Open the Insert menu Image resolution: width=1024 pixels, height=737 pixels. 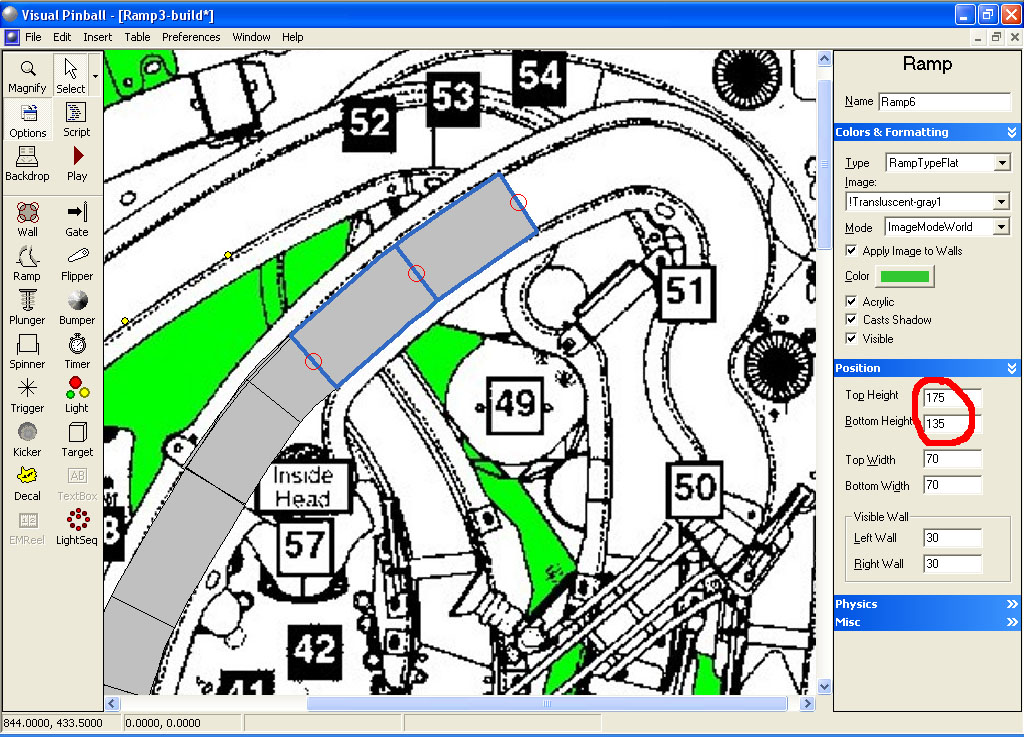coord(98,37)
